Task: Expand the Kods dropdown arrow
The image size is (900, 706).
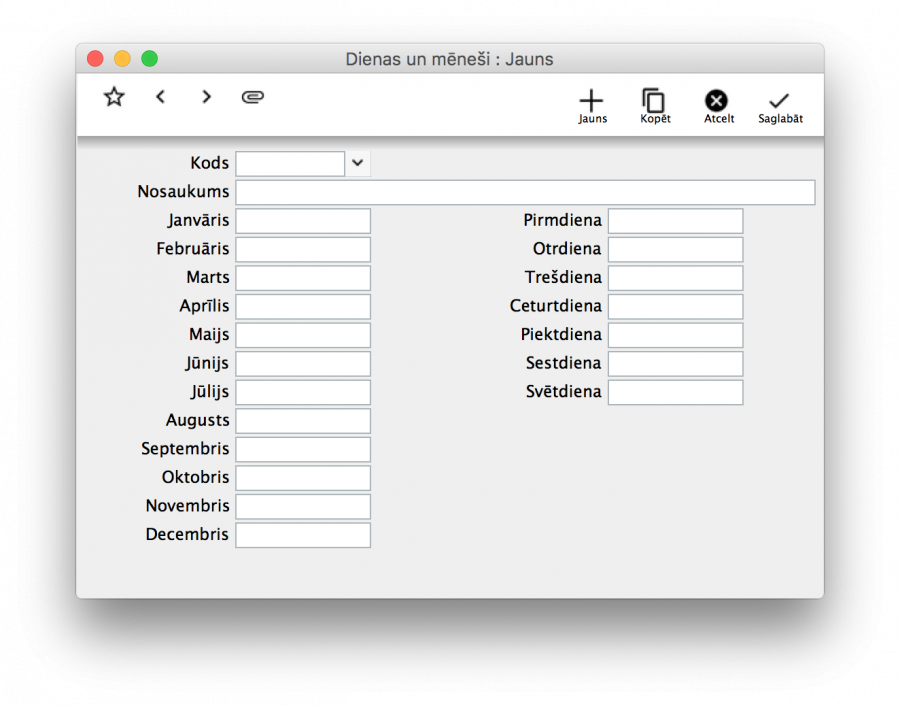Action: tap(358, 163)
